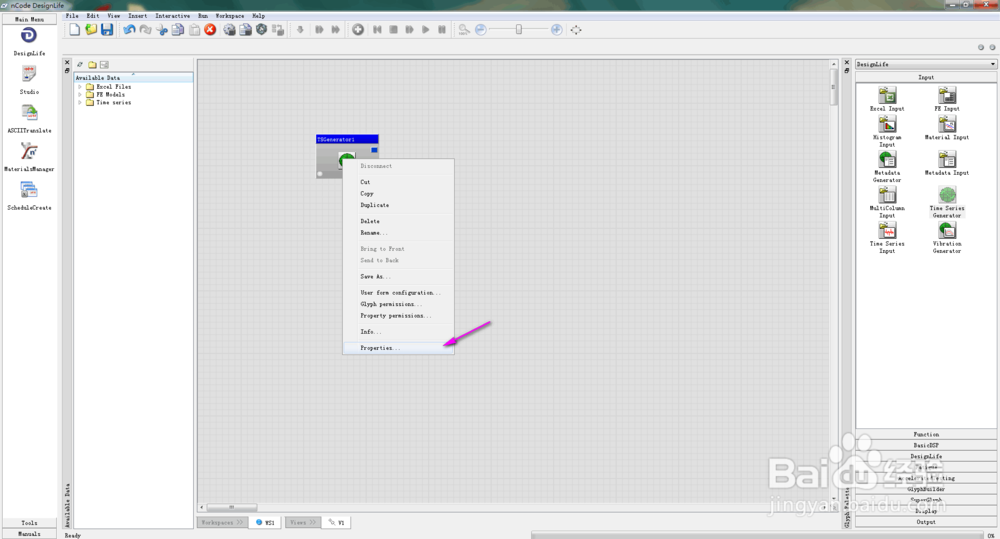Switch to the V1 view tab
1000x539 pixels.
click(x=337, y=522)
